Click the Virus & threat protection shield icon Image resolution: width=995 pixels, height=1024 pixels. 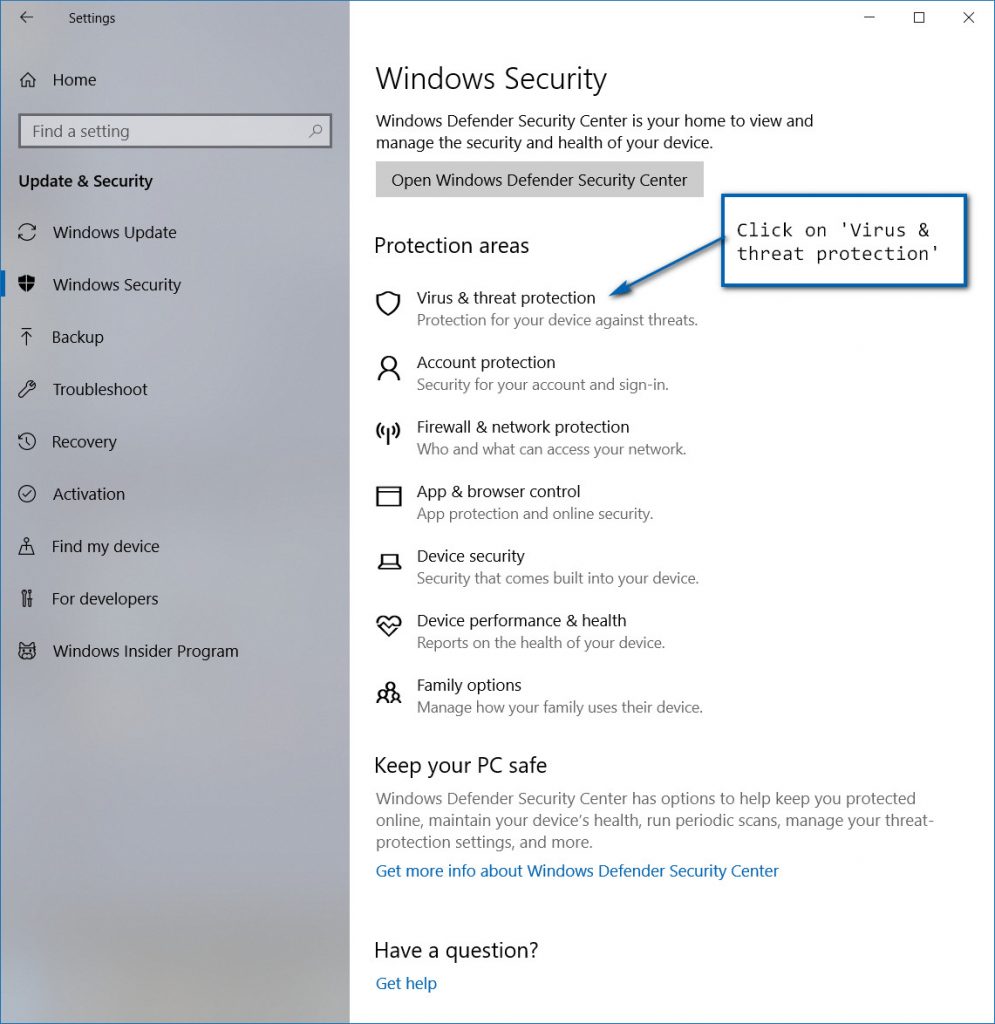tap(388, 304)
